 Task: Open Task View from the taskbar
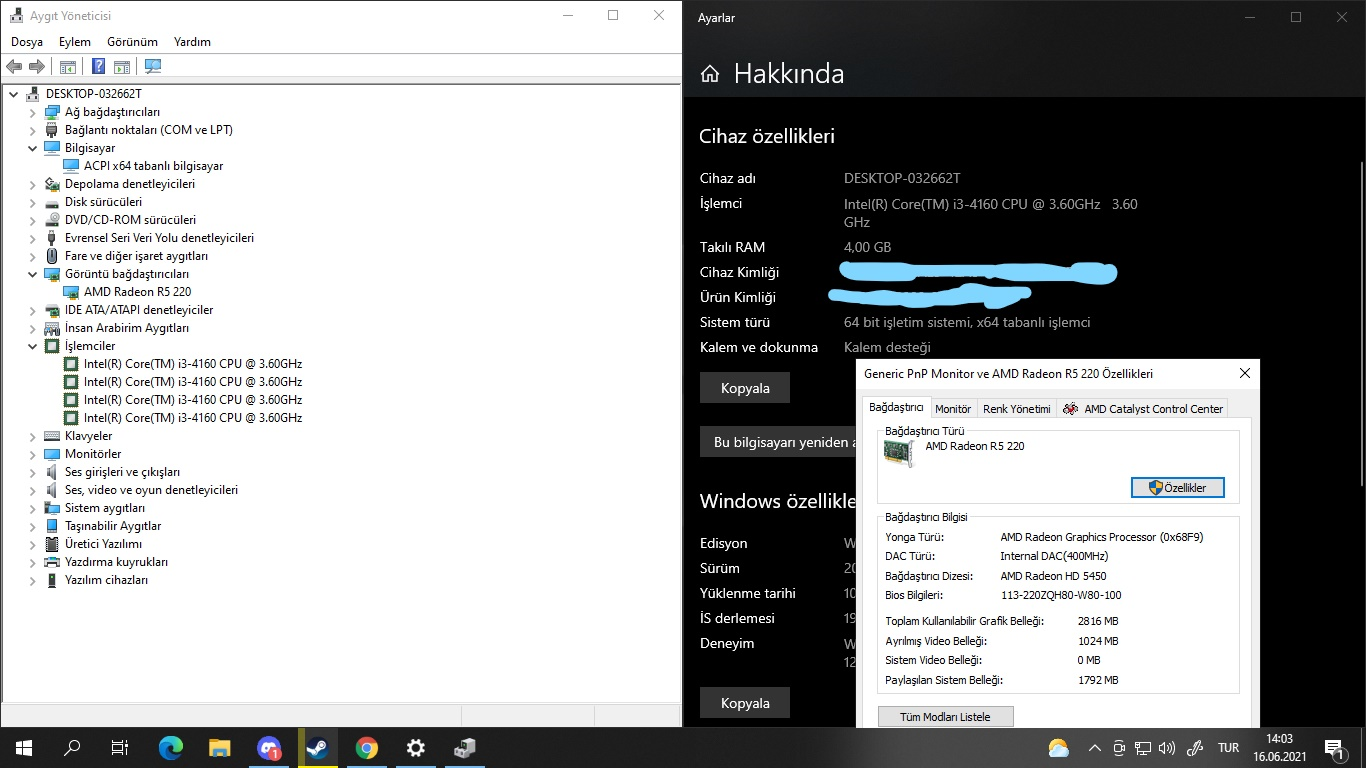(x=120, y=748)
